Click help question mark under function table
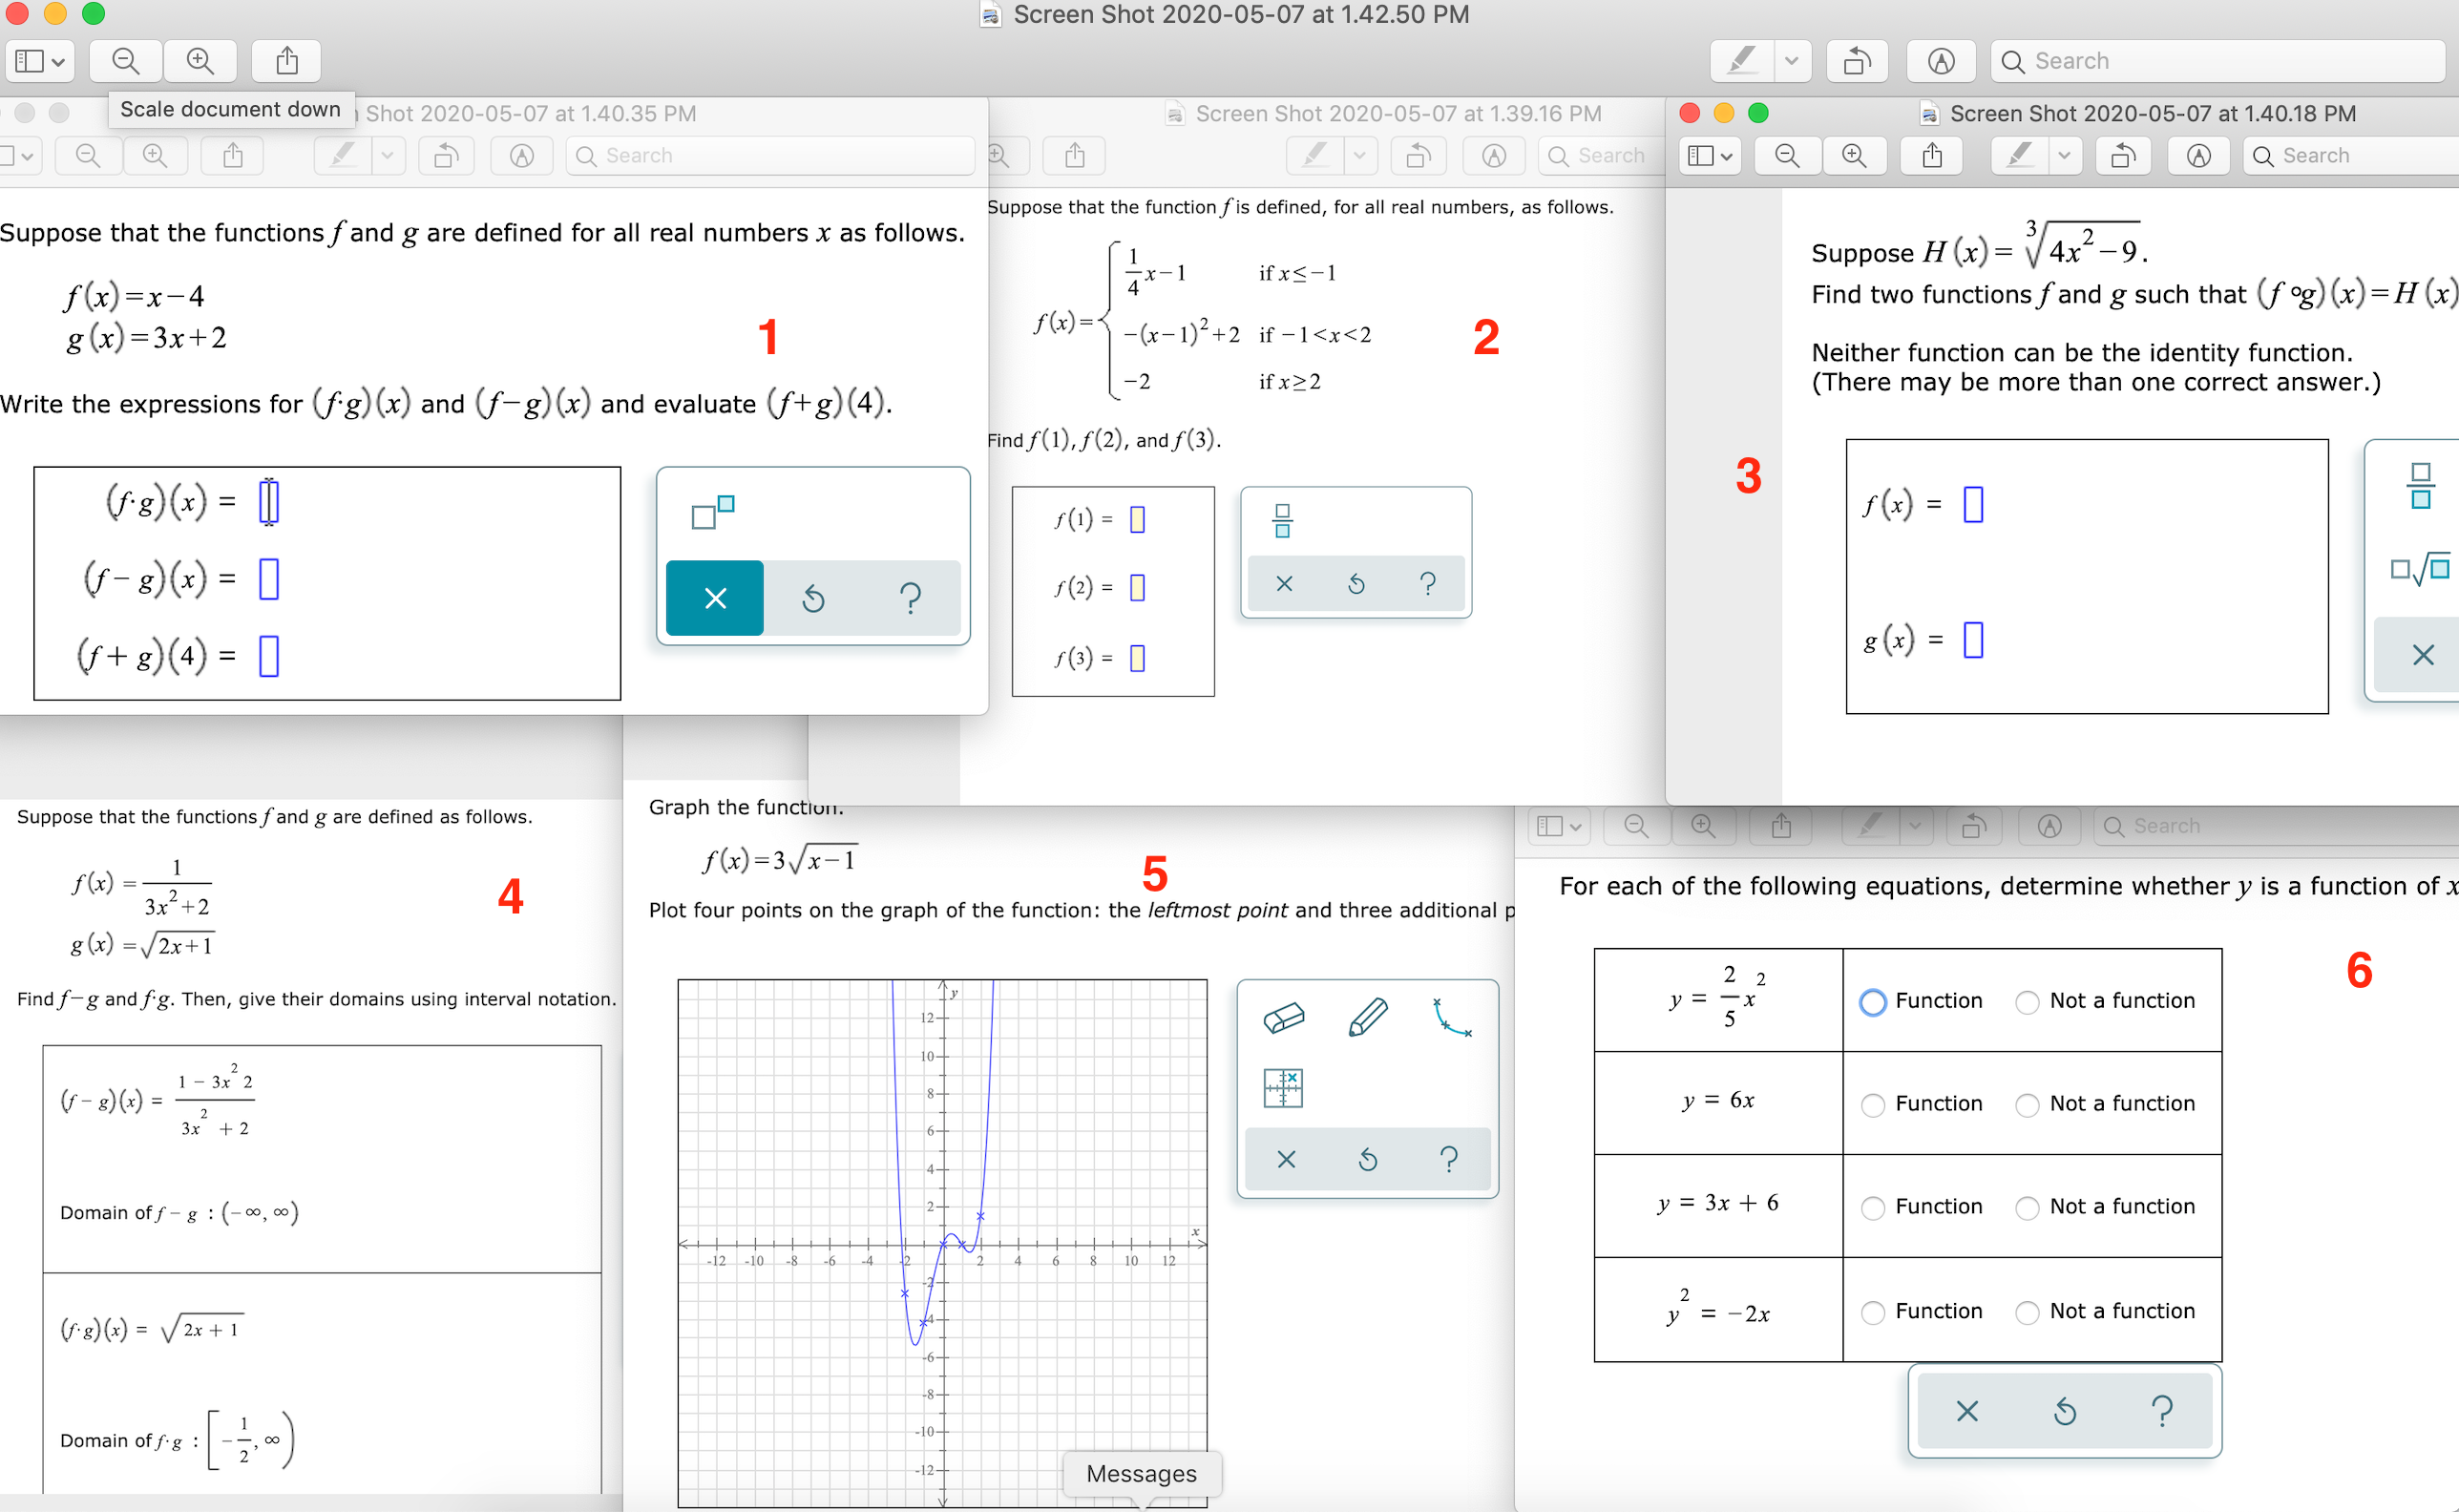The width and height of the screenshot is (2459, 1512). [2161, 1411]
